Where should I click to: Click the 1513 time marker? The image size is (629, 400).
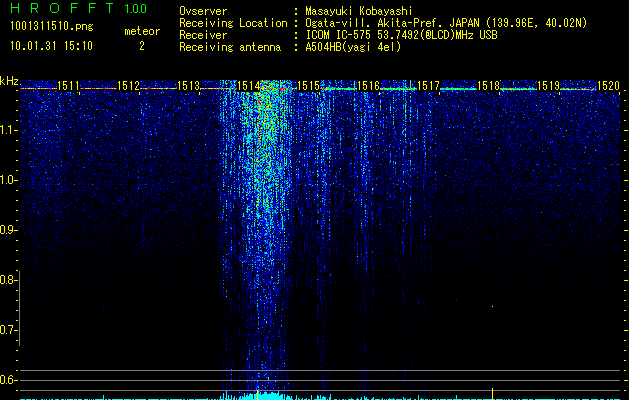click(x=188, y=86)
